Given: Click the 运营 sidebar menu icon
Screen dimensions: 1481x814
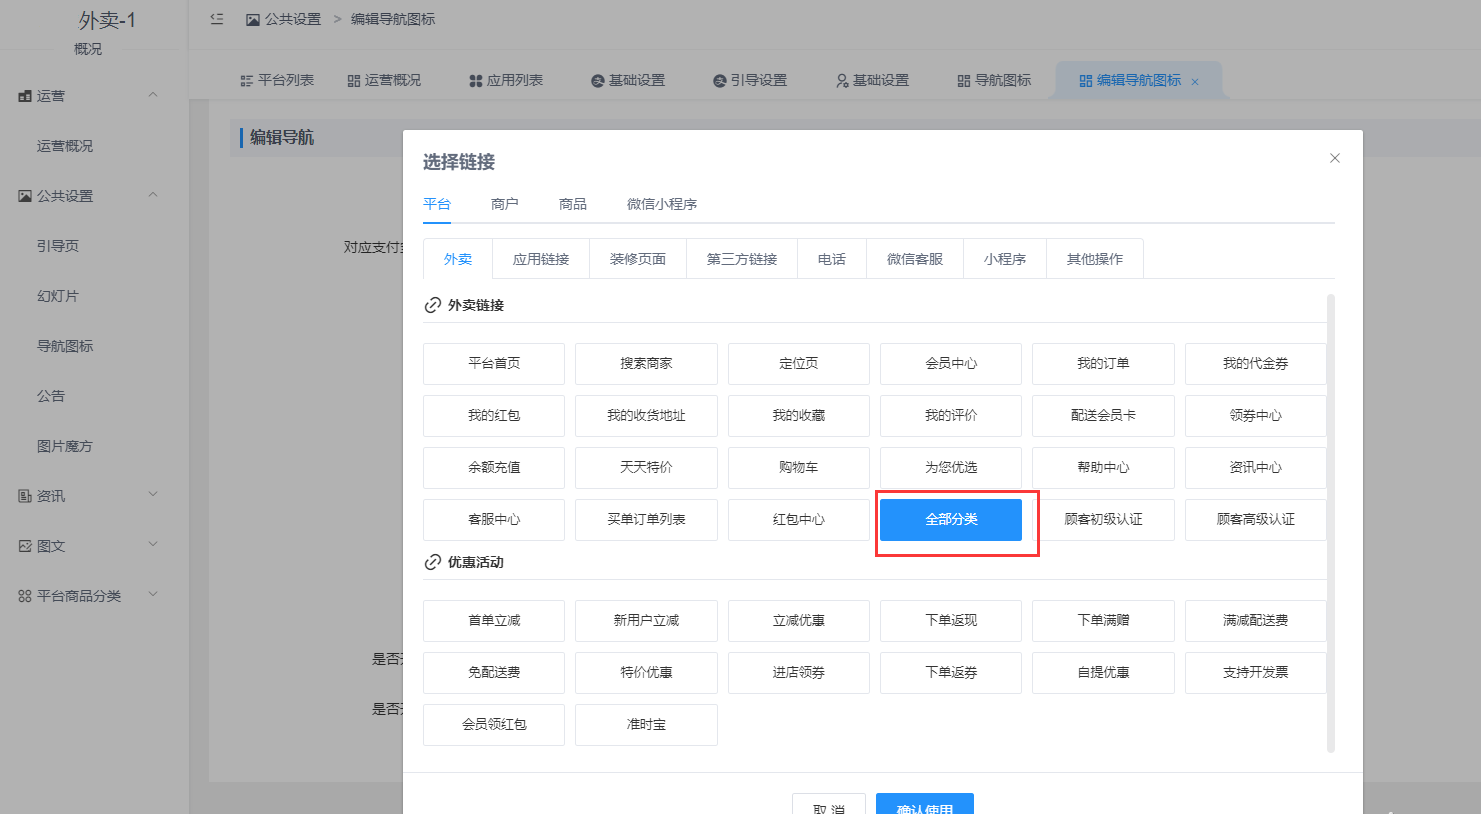Looking at the screenshot, I should (25, 96).
